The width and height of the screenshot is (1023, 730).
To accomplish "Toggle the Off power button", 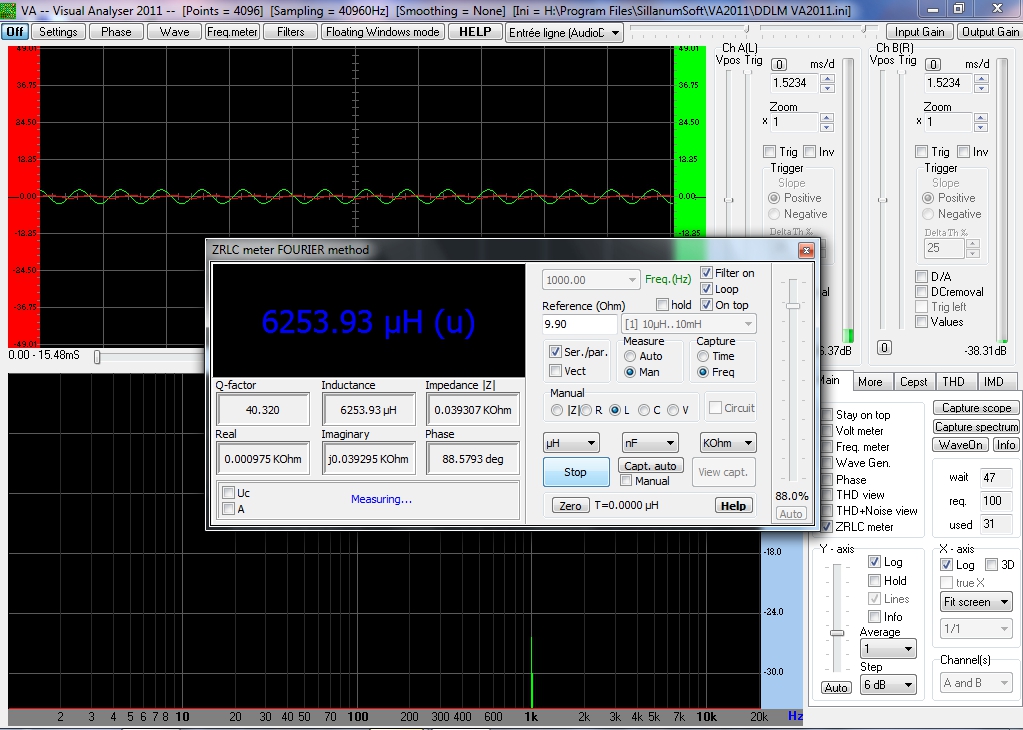I will point(14,32).
